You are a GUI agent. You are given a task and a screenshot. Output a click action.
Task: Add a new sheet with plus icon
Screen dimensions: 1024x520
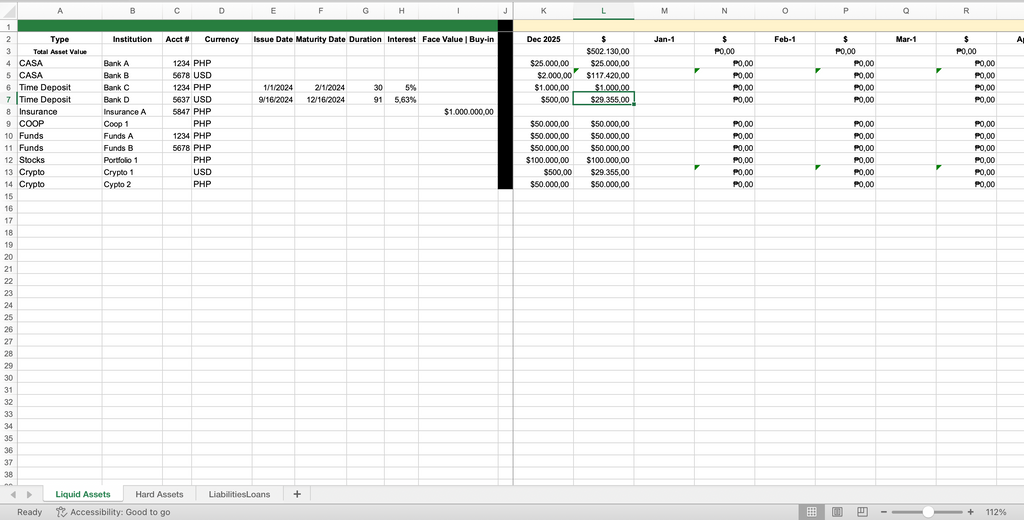point(297,494)
